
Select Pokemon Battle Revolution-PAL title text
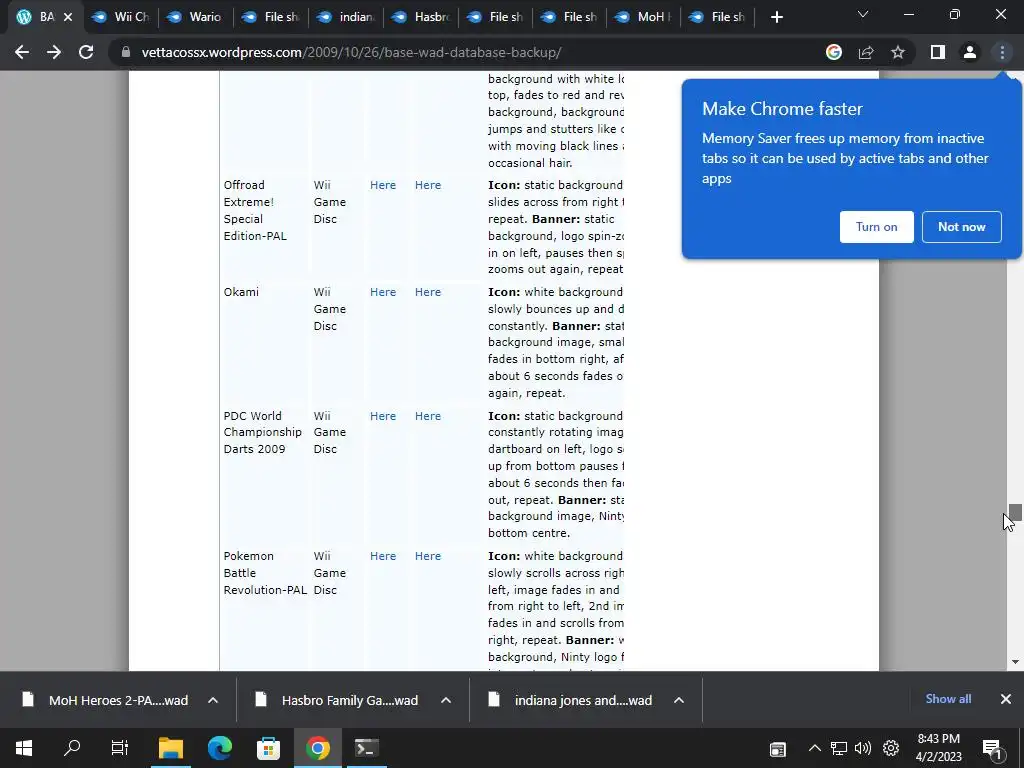265,573
